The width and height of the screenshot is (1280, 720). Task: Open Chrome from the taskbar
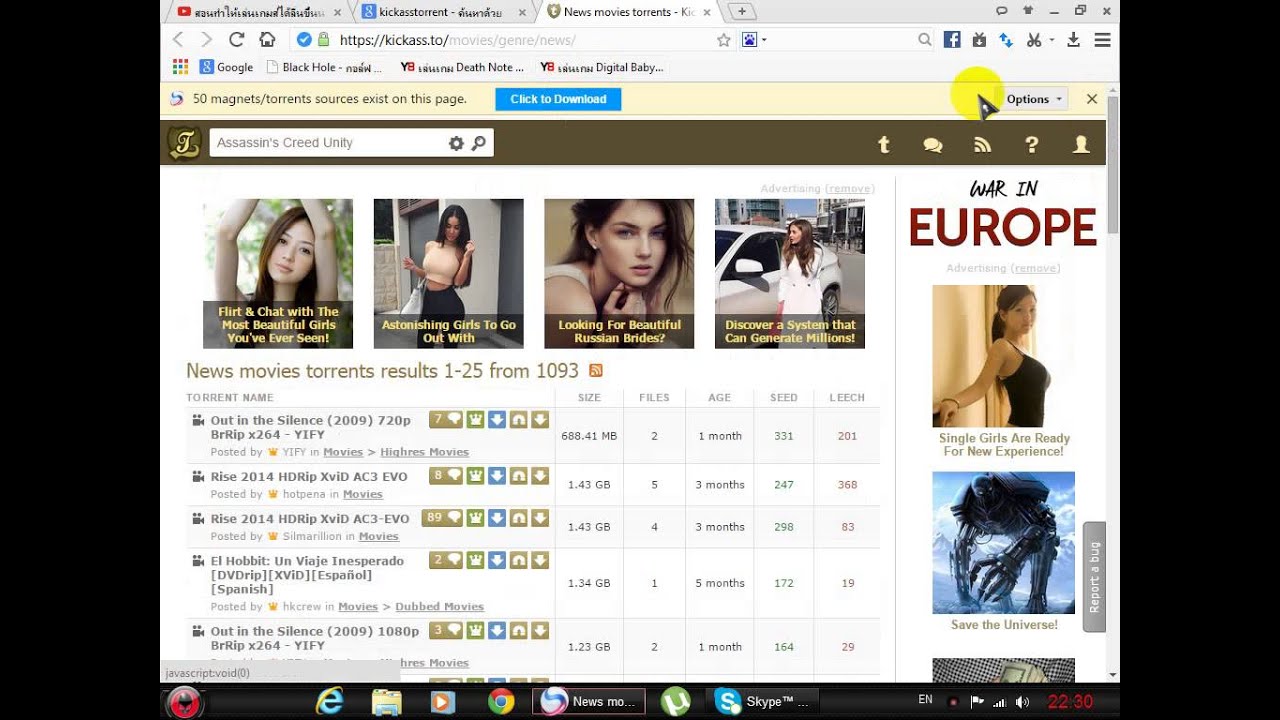tap(501, 701)
